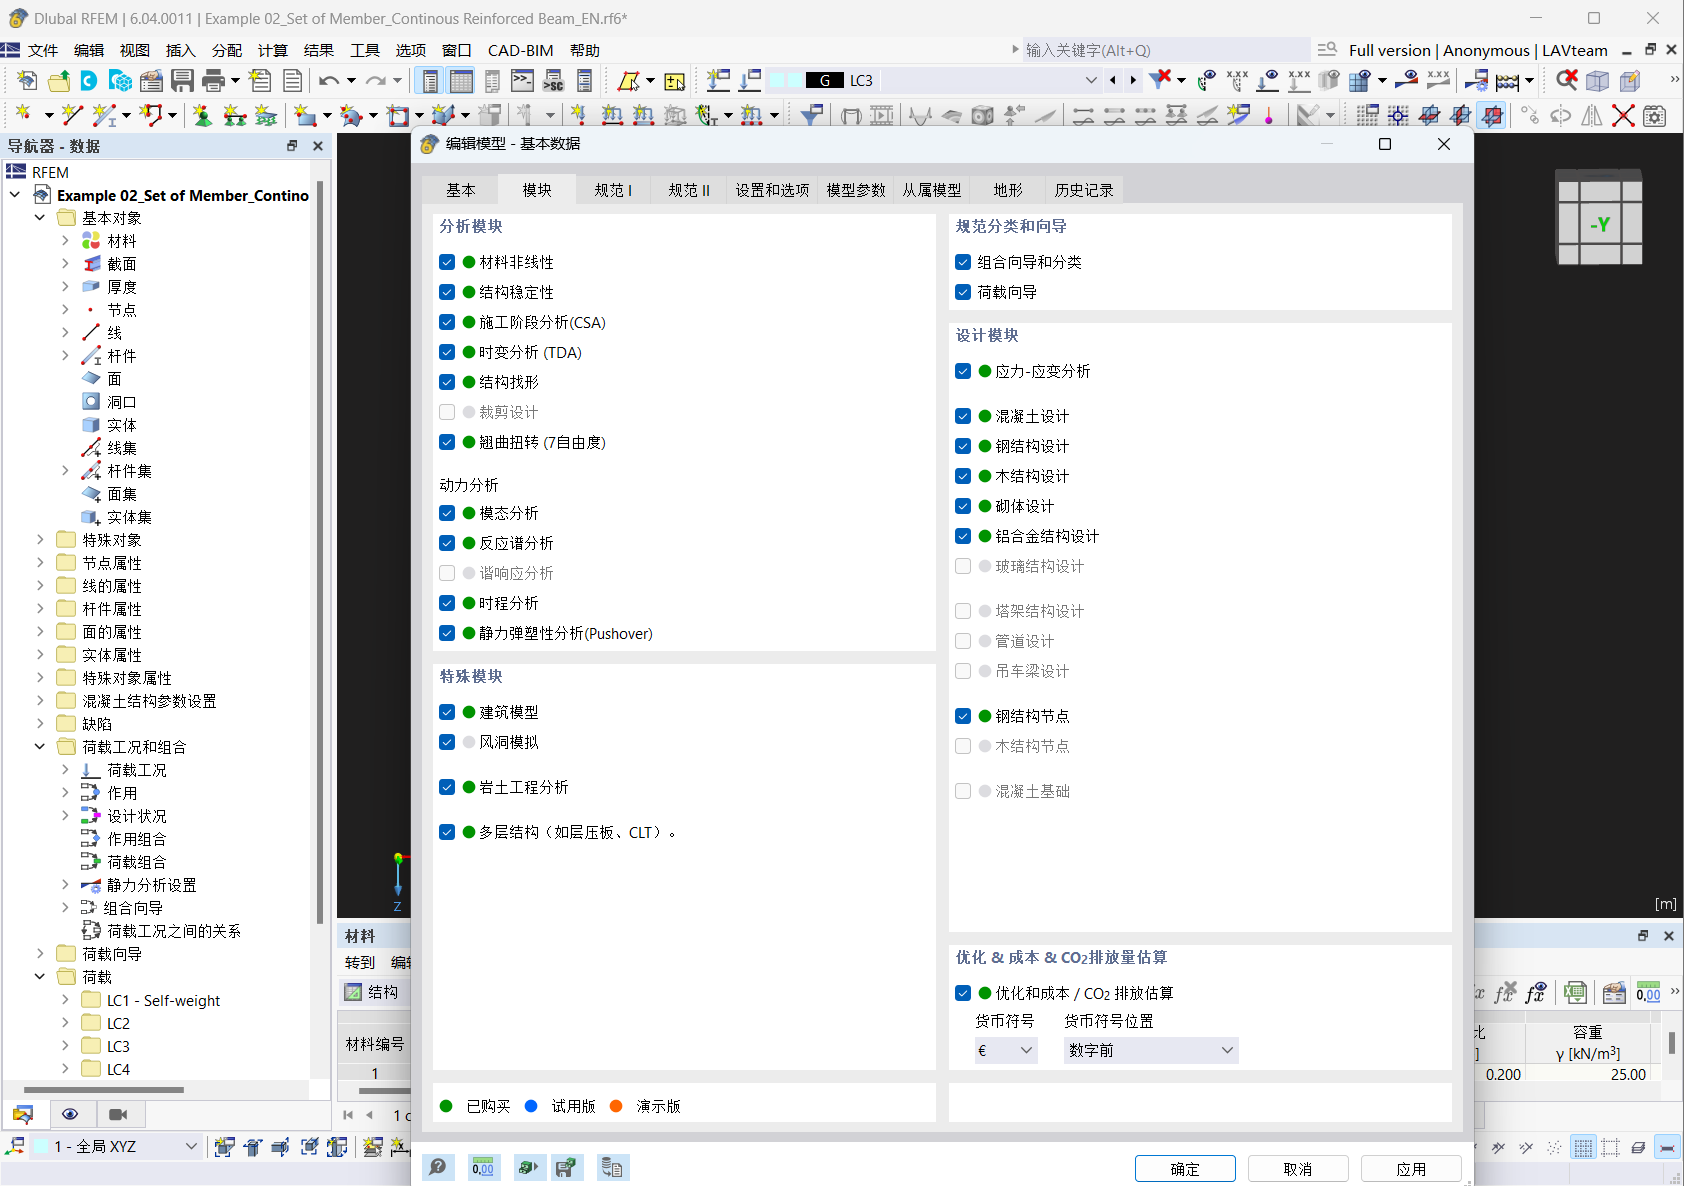Open the dialog help question mark icon
Screen dimensions: 1684x1186
coord(438,1167)
